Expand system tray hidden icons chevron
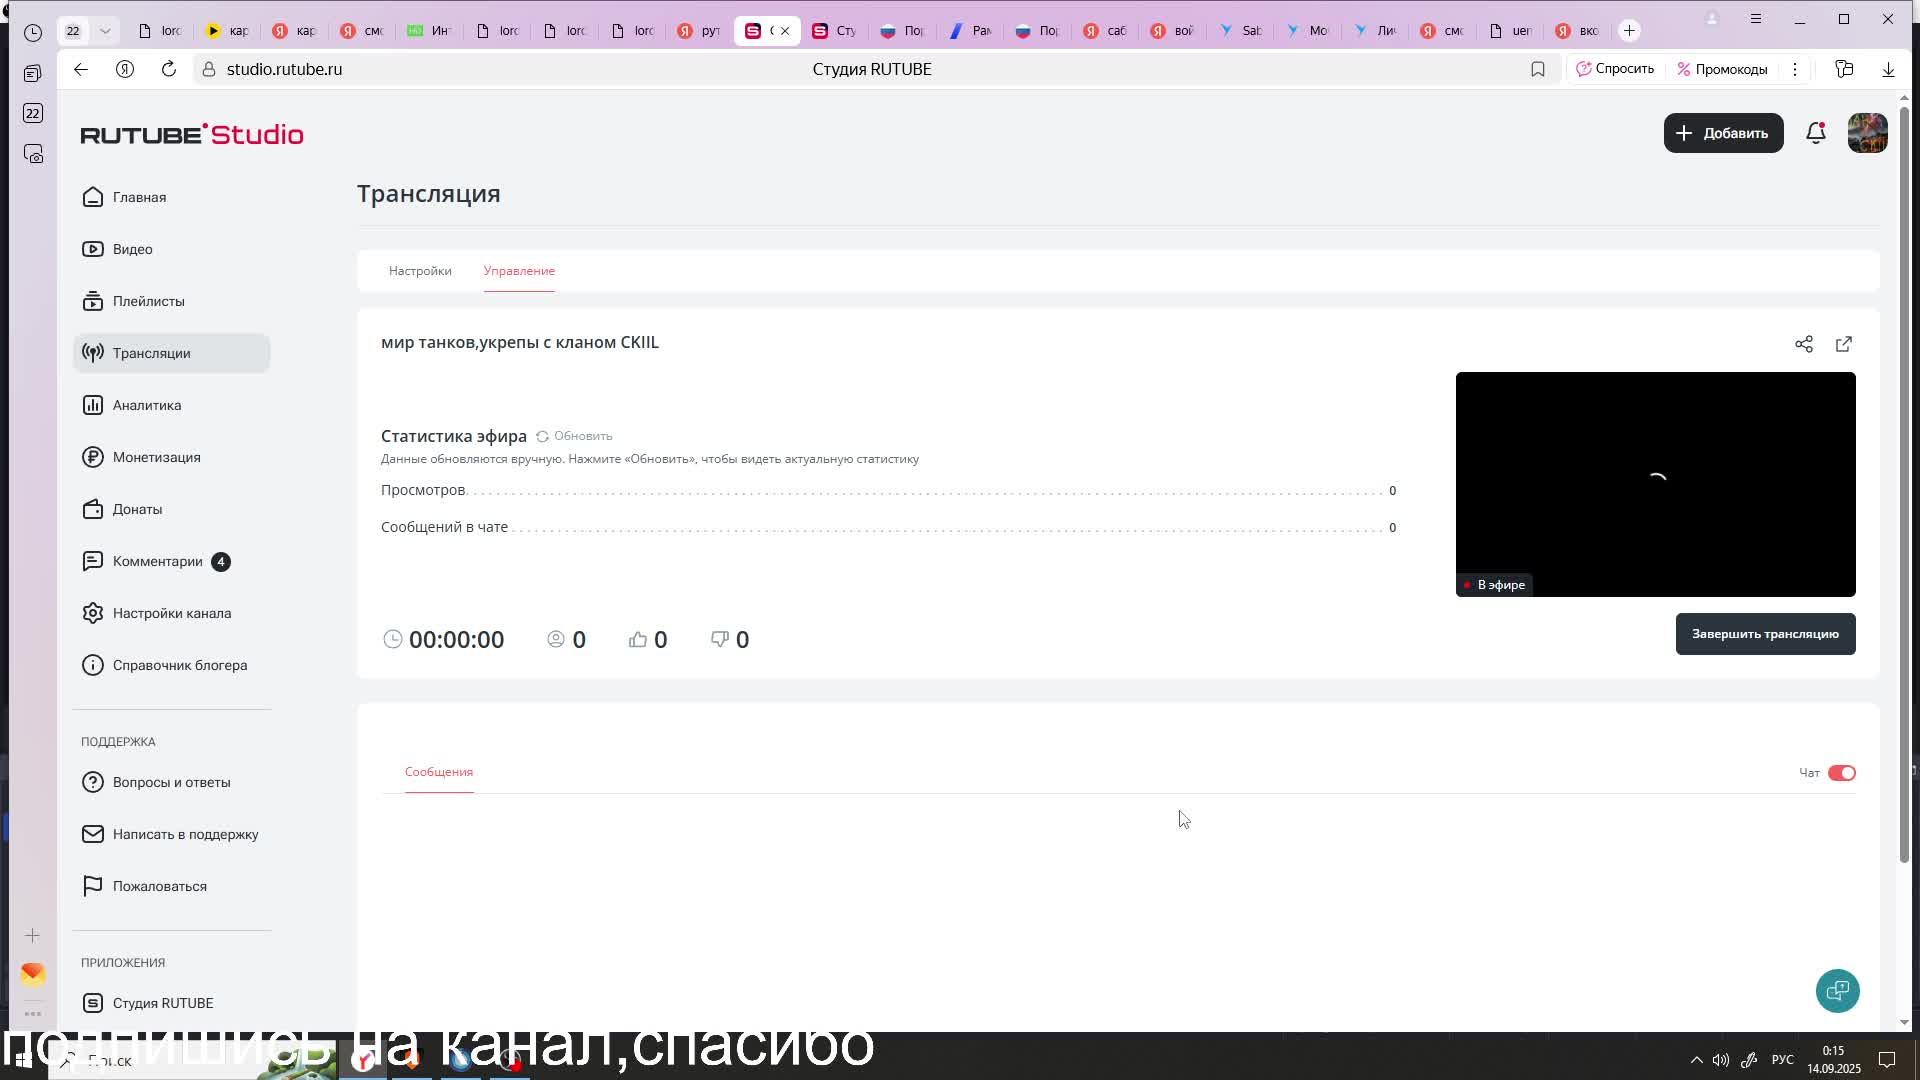 [1696, 1060]
